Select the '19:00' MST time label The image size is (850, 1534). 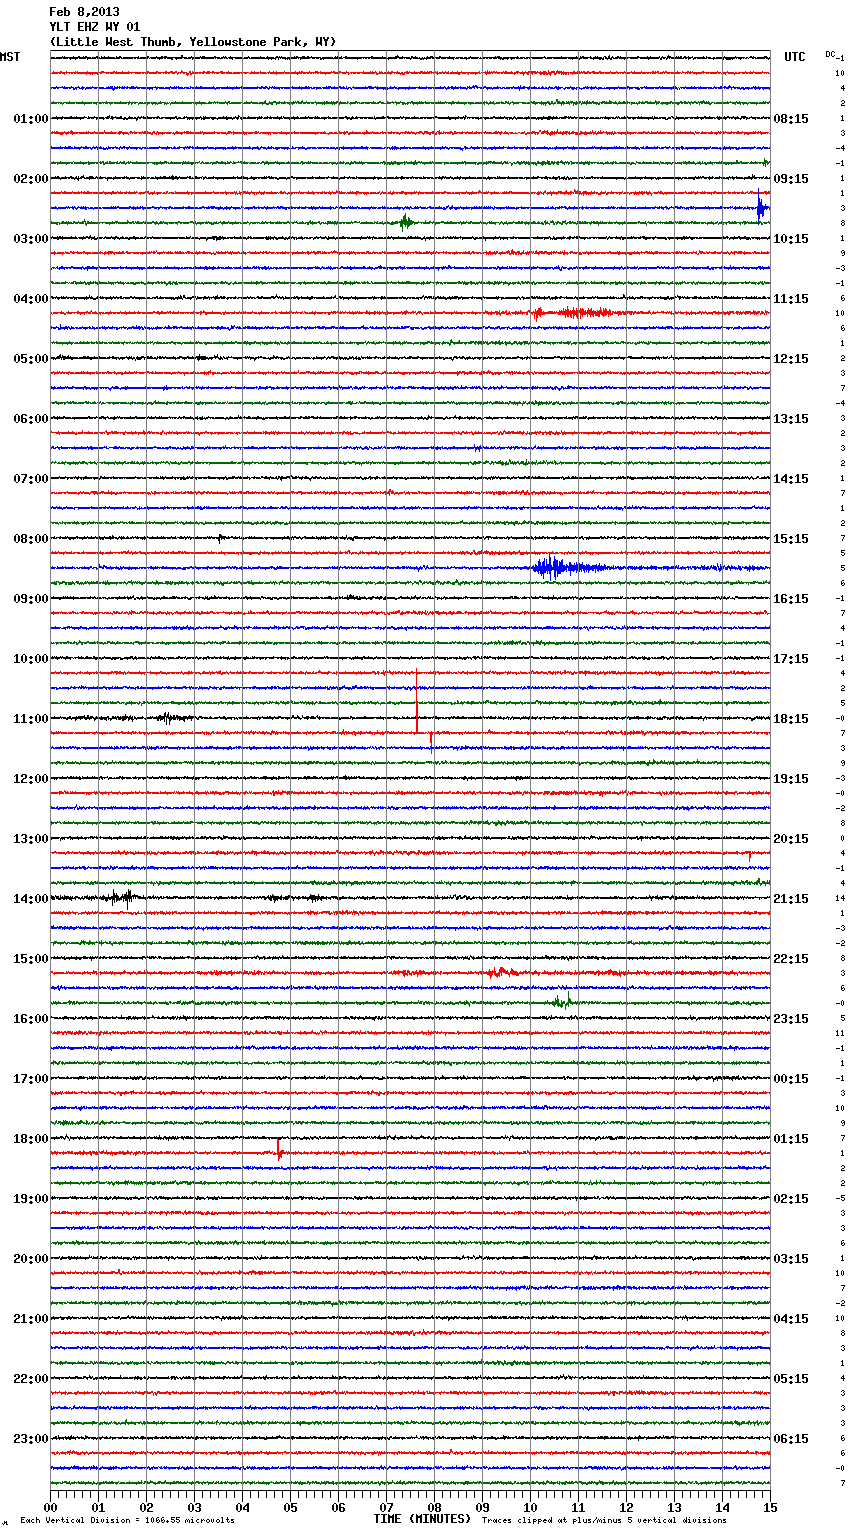click(31, 1199)
